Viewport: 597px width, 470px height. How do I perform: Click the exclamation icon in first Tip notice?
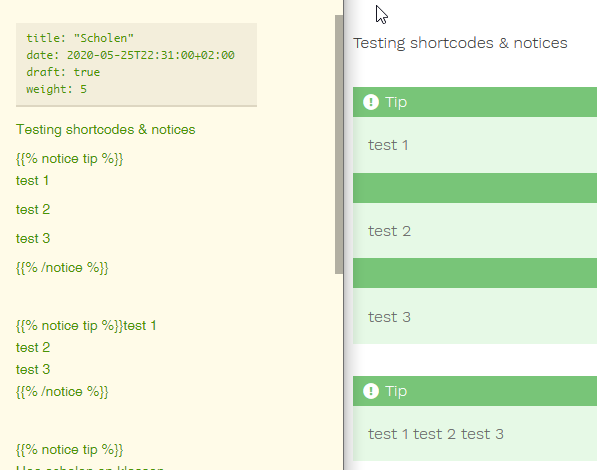pyautogui.click(x=371, y=102)
